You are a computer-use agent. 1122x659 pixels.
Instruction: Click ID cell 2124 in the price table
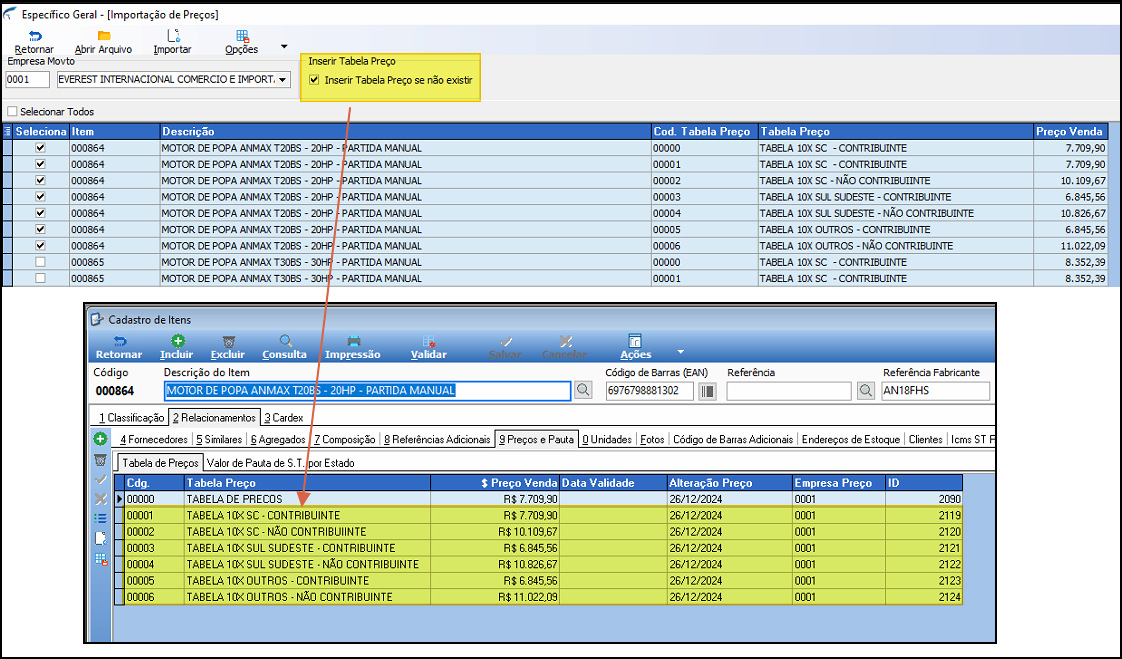click(x=924, y=597)
